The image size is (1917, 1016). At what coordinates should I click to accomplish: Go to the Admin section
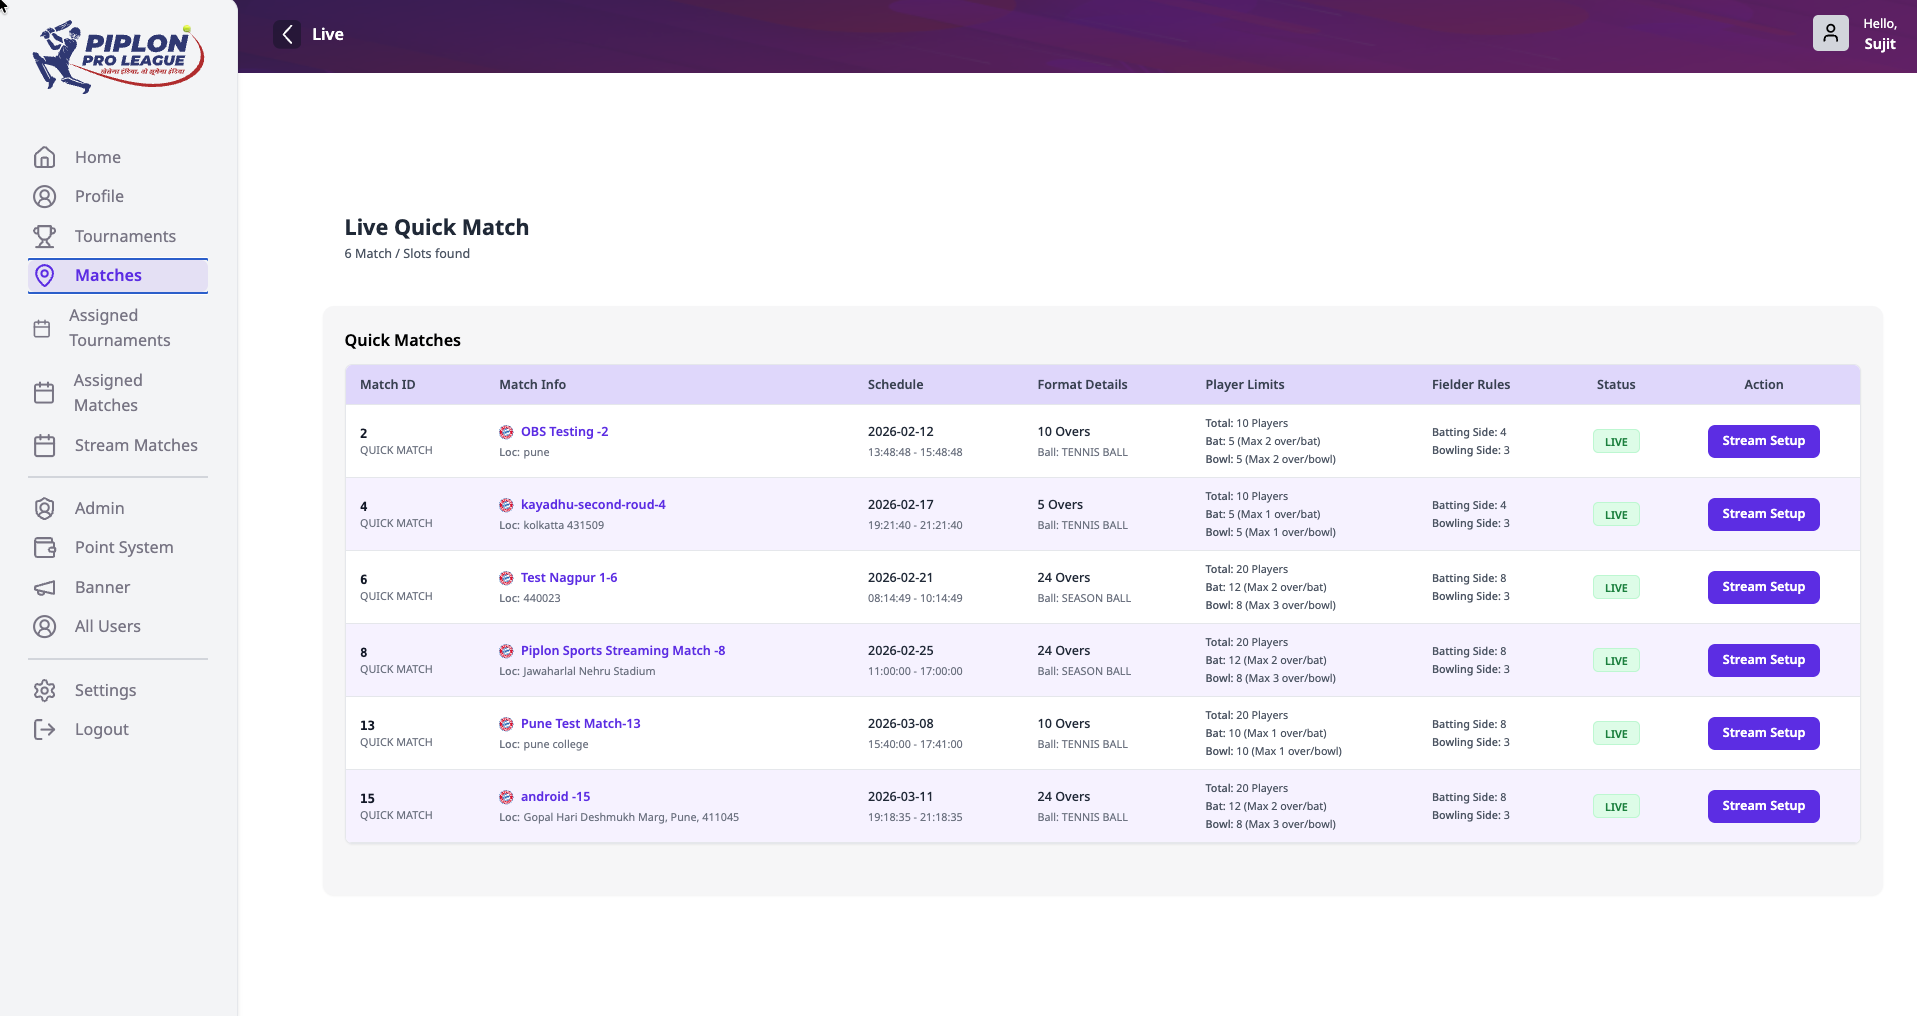tap(118, 508)
